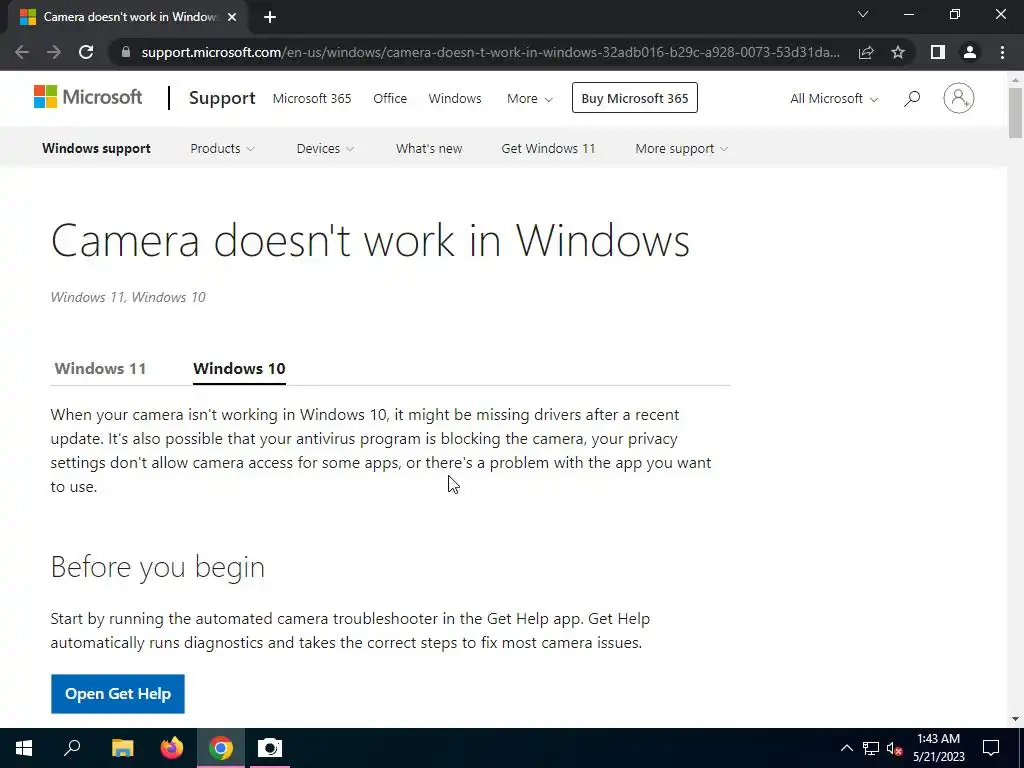This screenshot has height=768, width=1024.
Task: Click the Microsoft logo
Action: [88, 97]
